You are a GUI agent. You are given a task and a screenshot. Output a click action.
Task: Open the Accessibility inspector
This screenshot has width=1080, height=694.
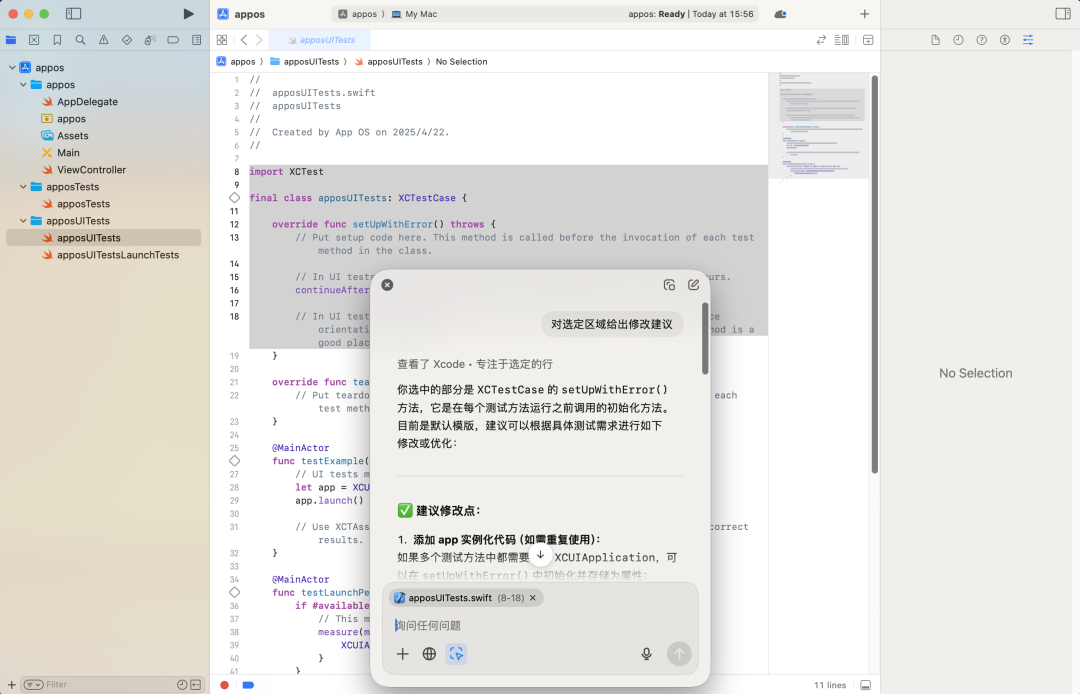[1005, 40]
